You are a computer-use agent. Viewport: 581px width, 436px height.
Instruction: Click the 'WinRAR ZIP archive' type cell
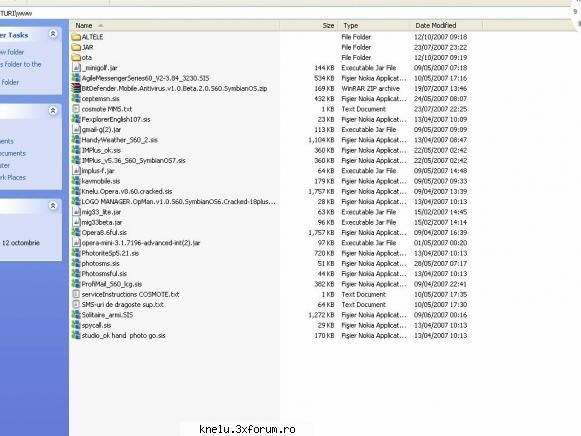371,89
